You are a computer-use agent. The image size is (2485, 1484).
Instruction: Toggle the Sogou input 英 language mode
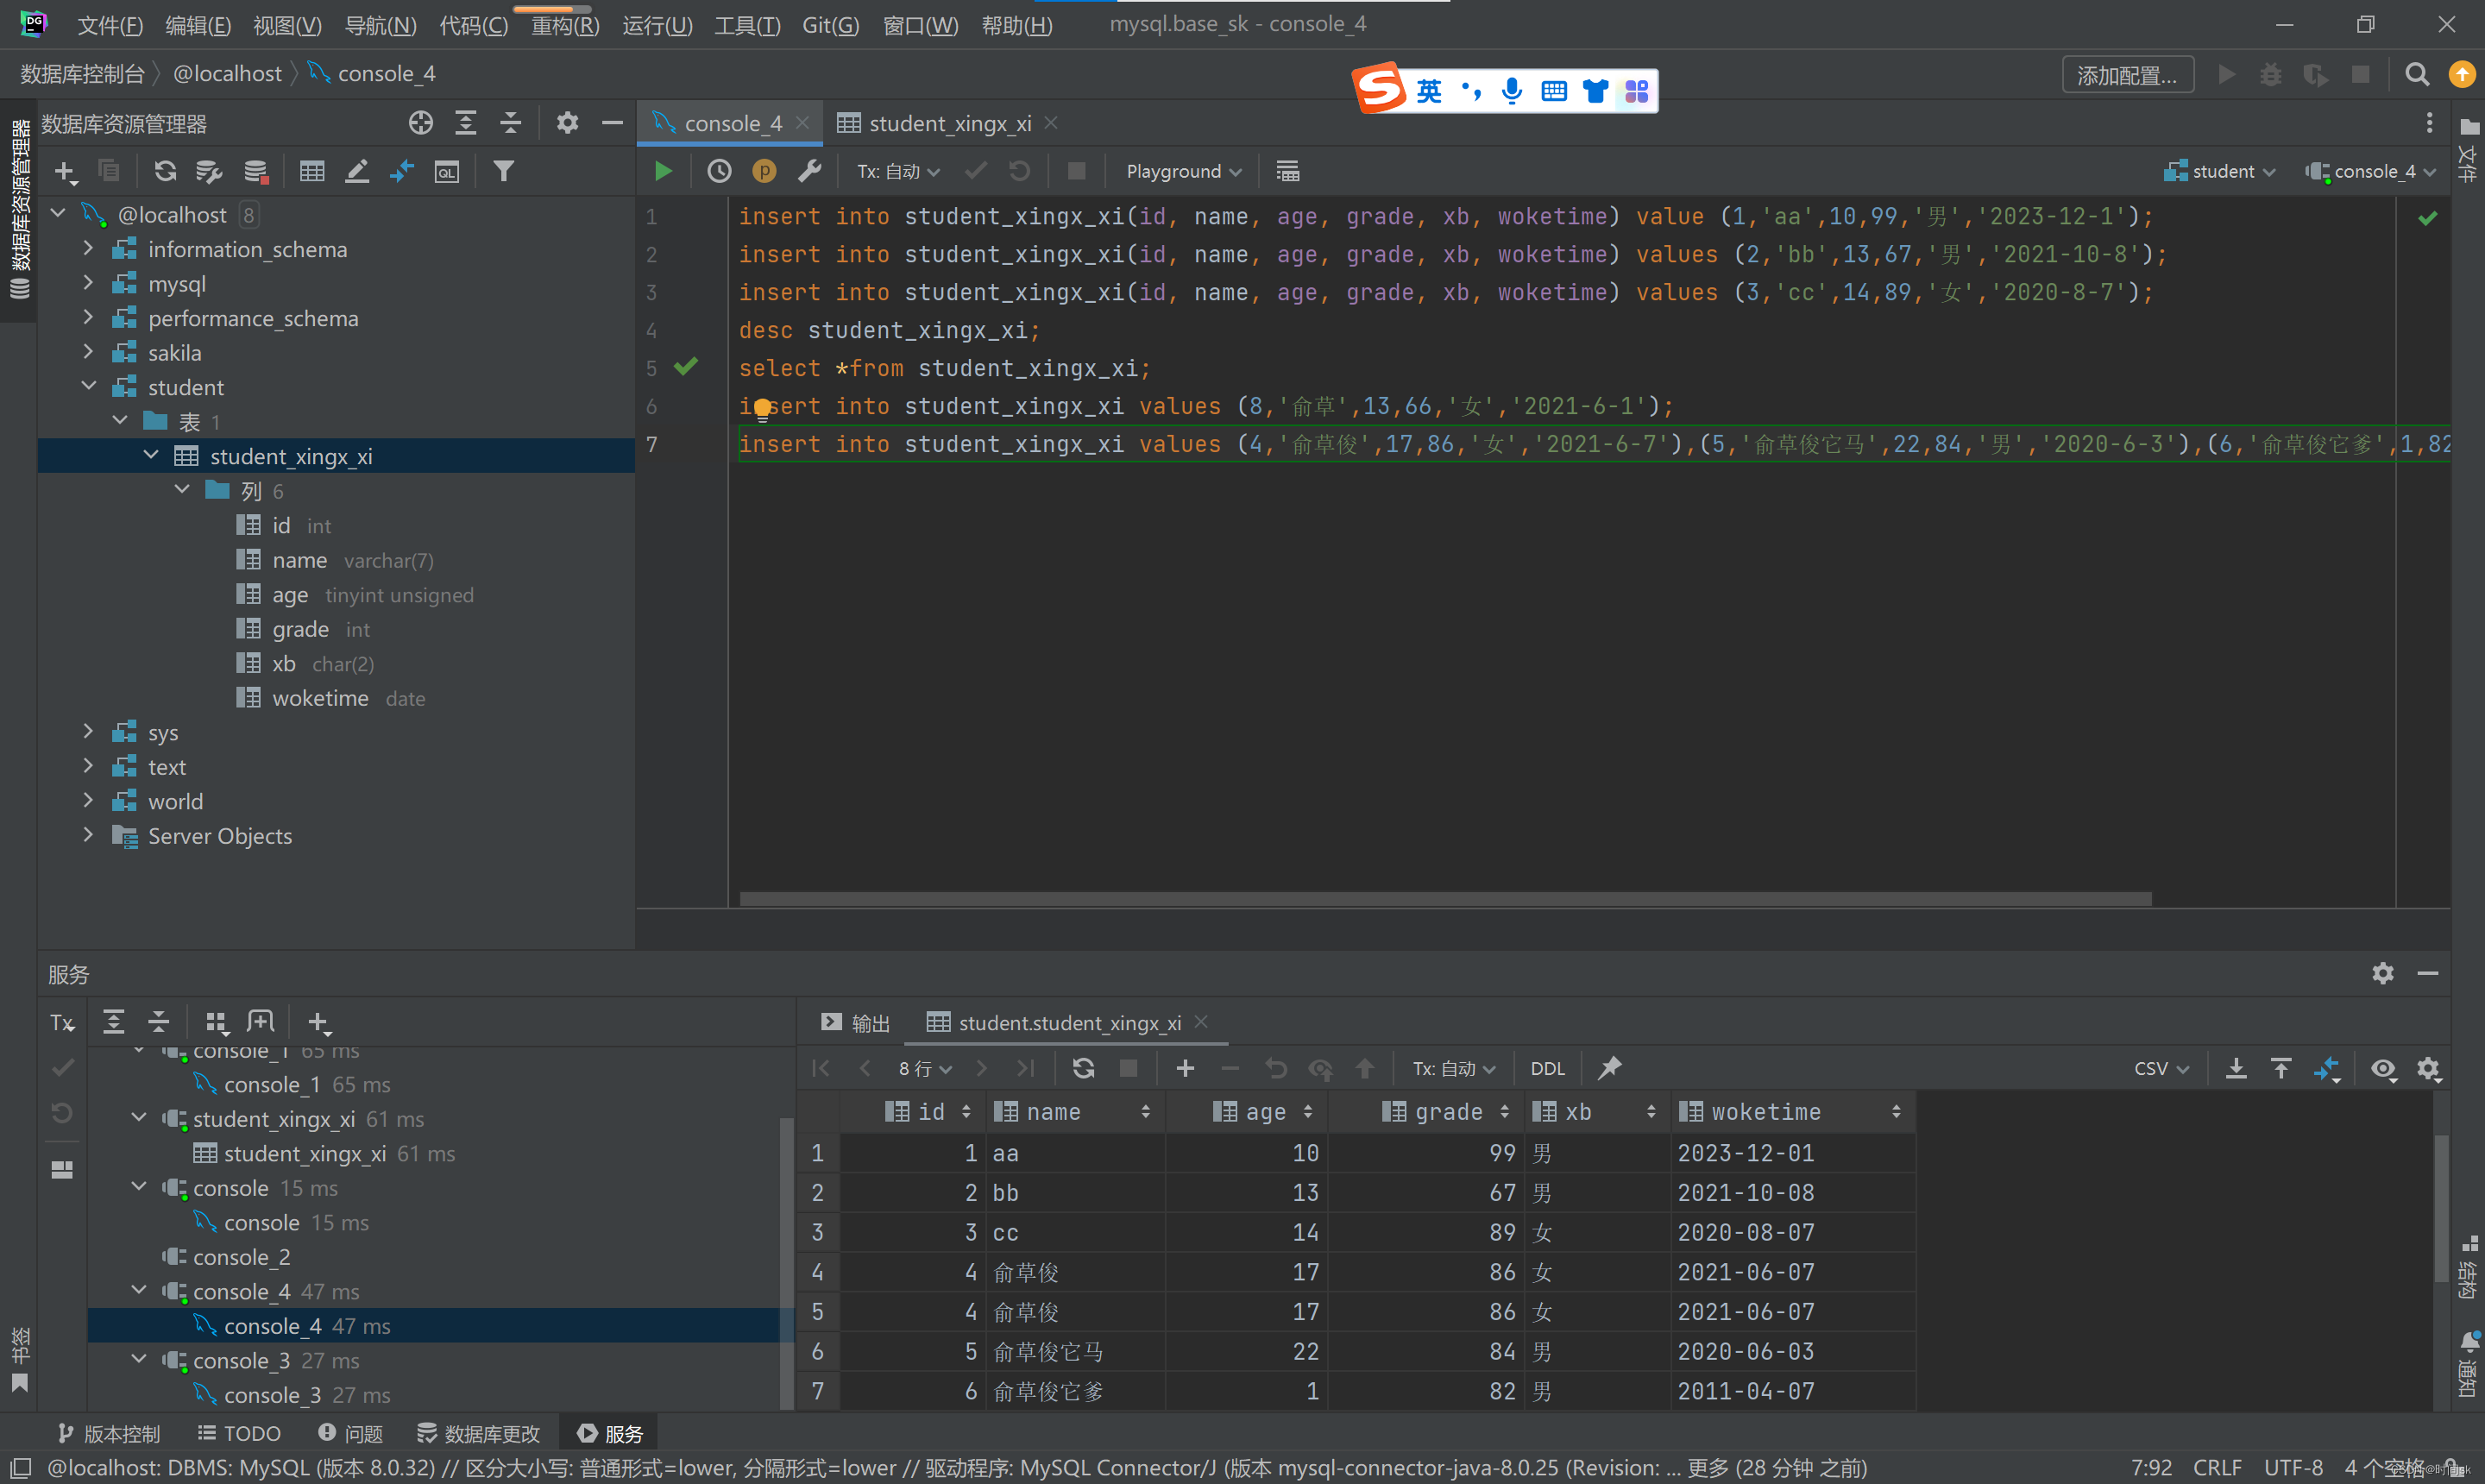1429,91
